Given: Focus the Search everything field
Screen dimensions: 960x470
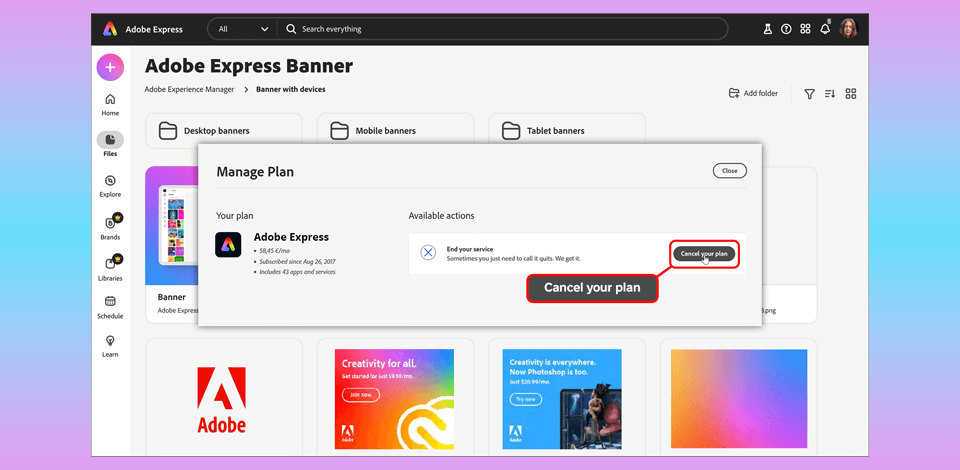Looking at the screenshot, I should [x=502, y=29].
